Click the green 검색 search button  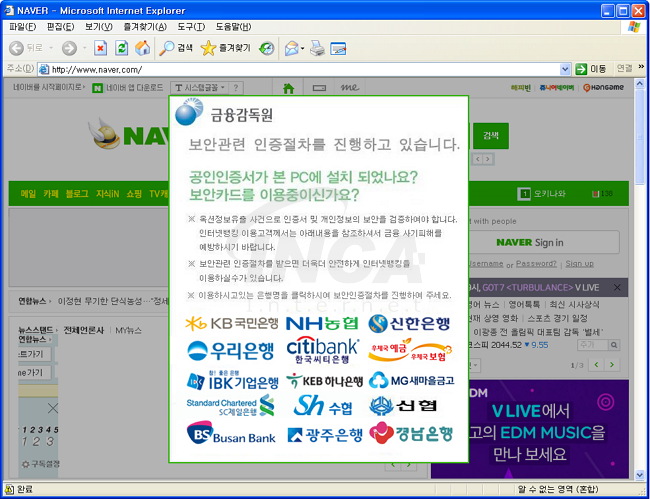coord(491,136)
